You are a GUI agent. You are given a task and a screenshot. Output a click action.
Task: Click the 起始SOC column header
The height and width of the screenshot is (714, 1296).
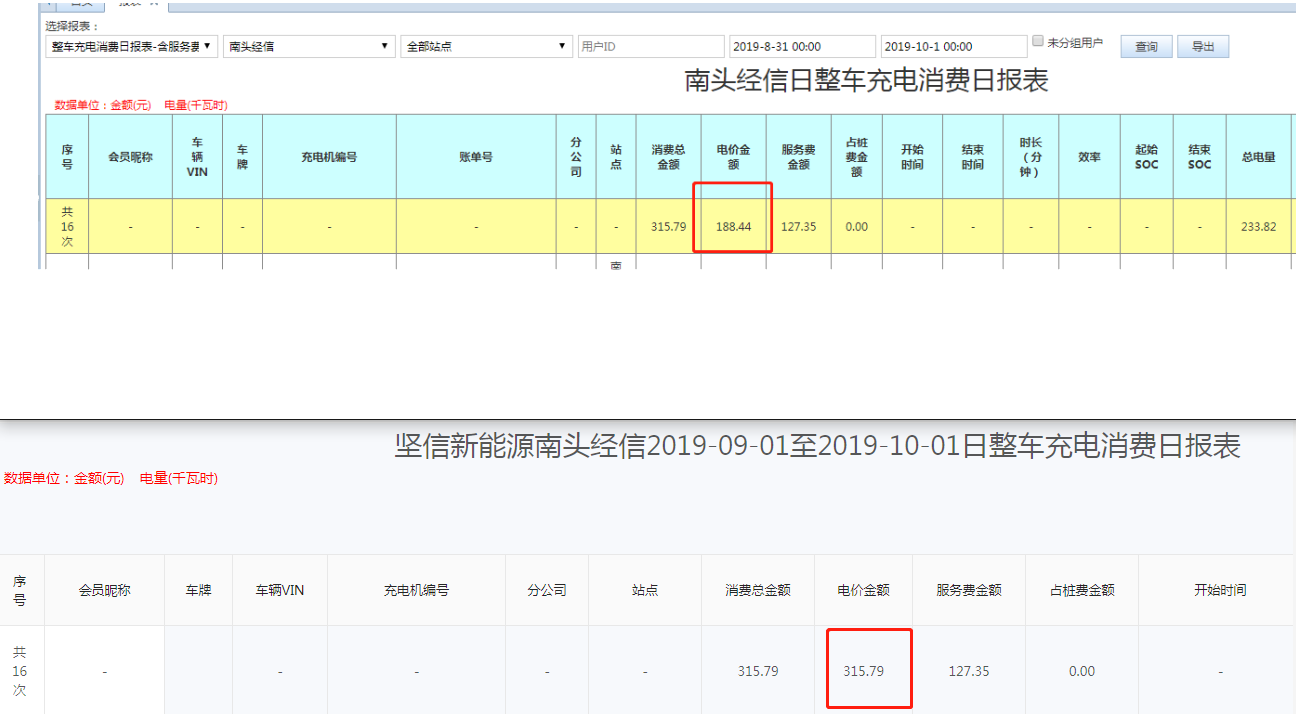tap(1147, 157)
